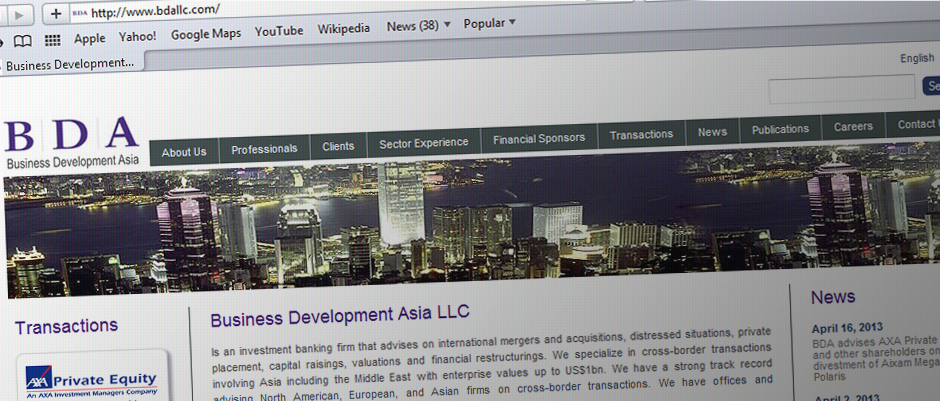This screenshot has height=401, width=940.
Task: Open the News menu item in navbar
Action: point(712,132)
